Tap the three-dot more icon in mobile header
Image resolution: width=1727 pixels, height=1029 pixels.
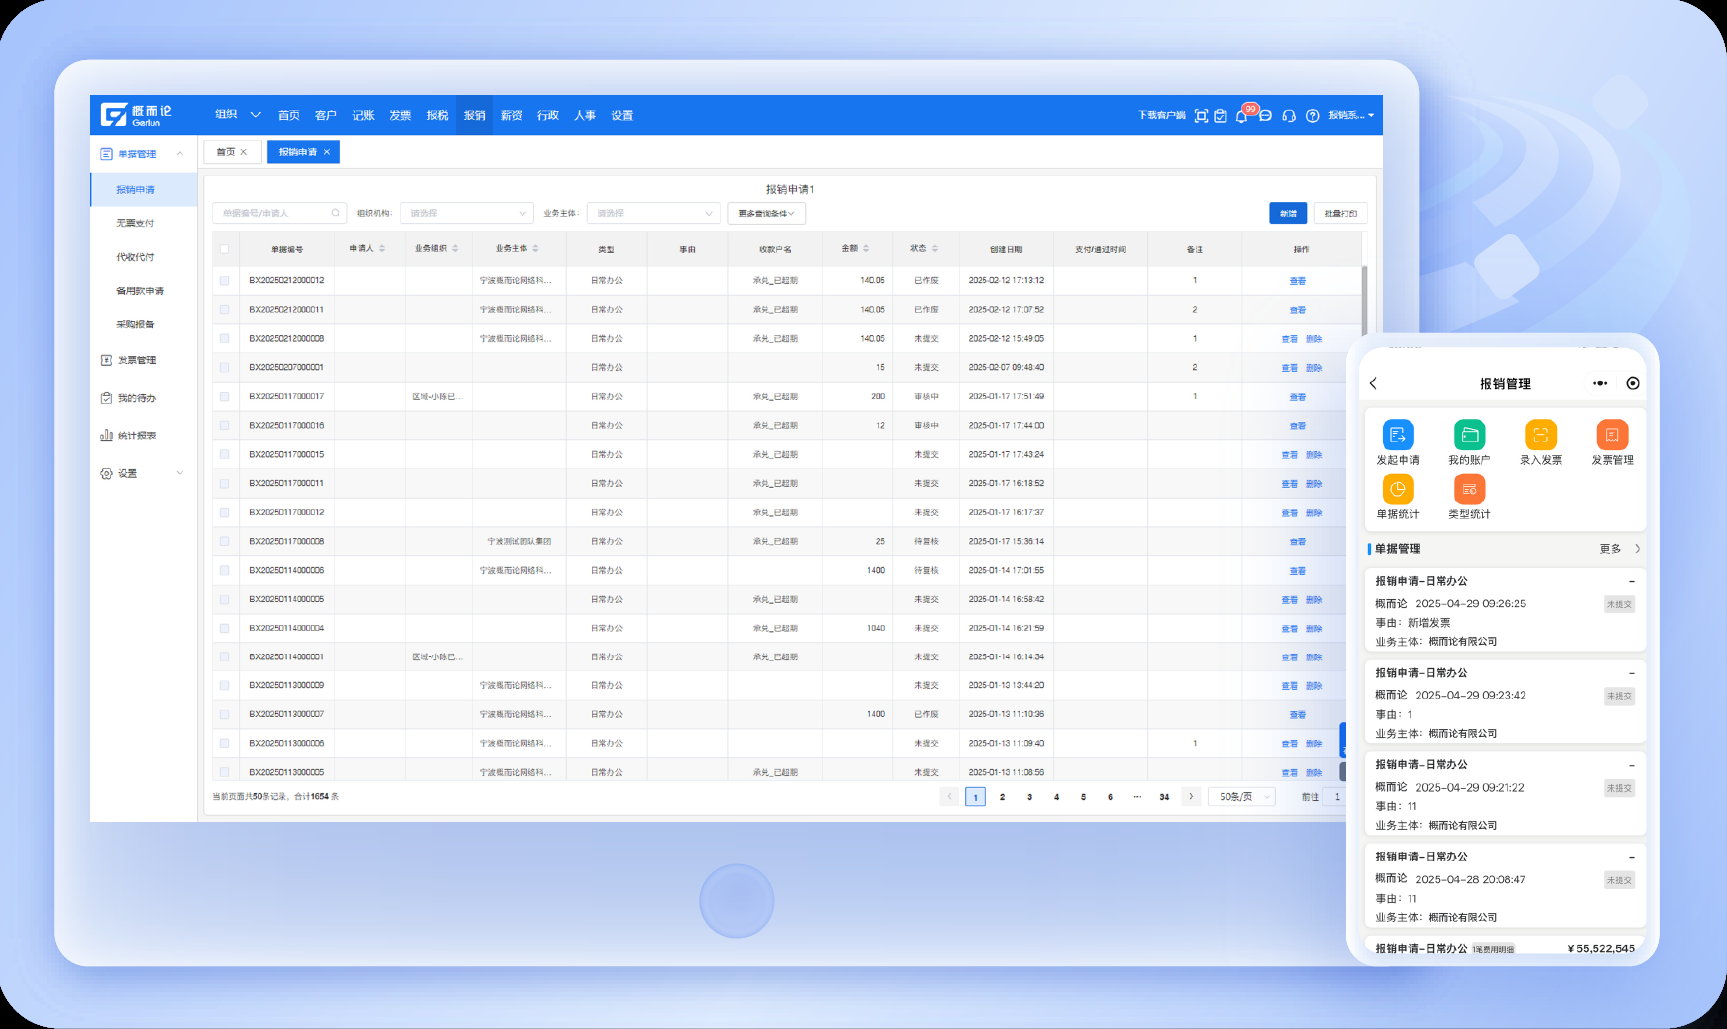pyautogui.click(x=1600, y=383)
